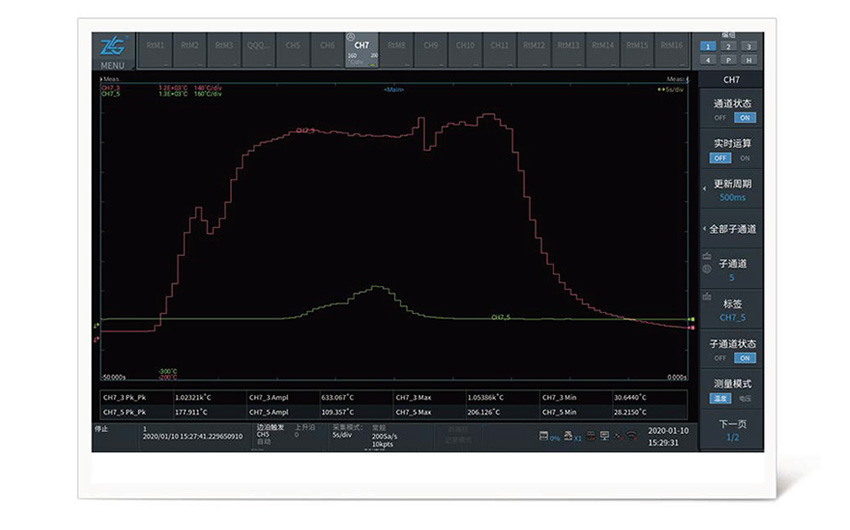850x530 pixels.
Task: Click the 5s/div time scale indicator
Action: tap(671, 89)
